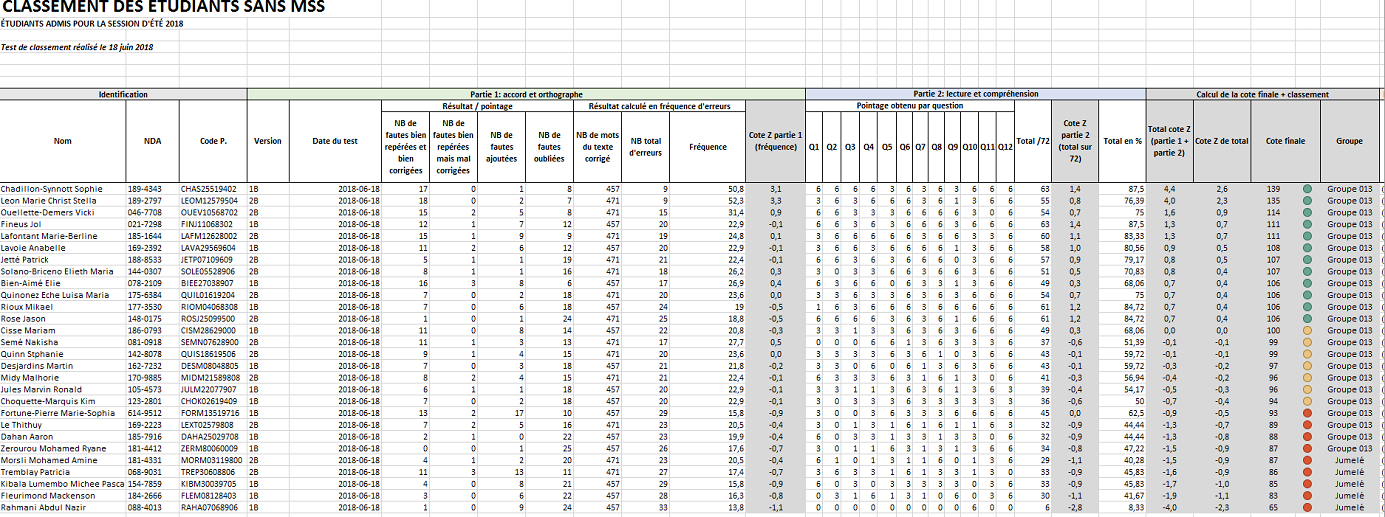Click red indicator icon in Fortune-Pierre Marie-Sophia's row
The height and width of the screenshot is (517, 1385).
point(1306,413)
